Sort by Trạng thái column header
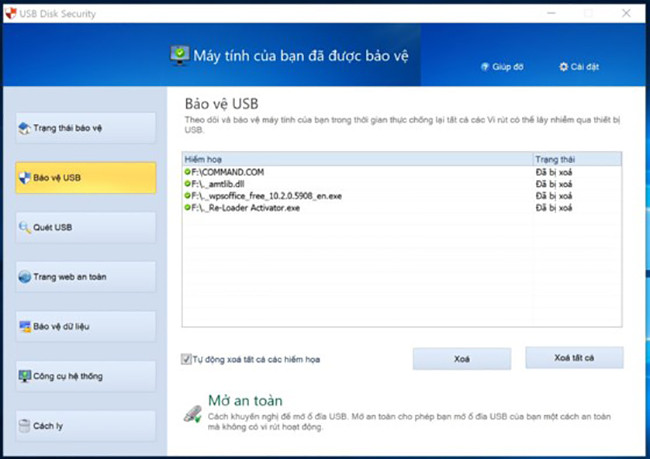650x459 pixels. coord(576,159)
